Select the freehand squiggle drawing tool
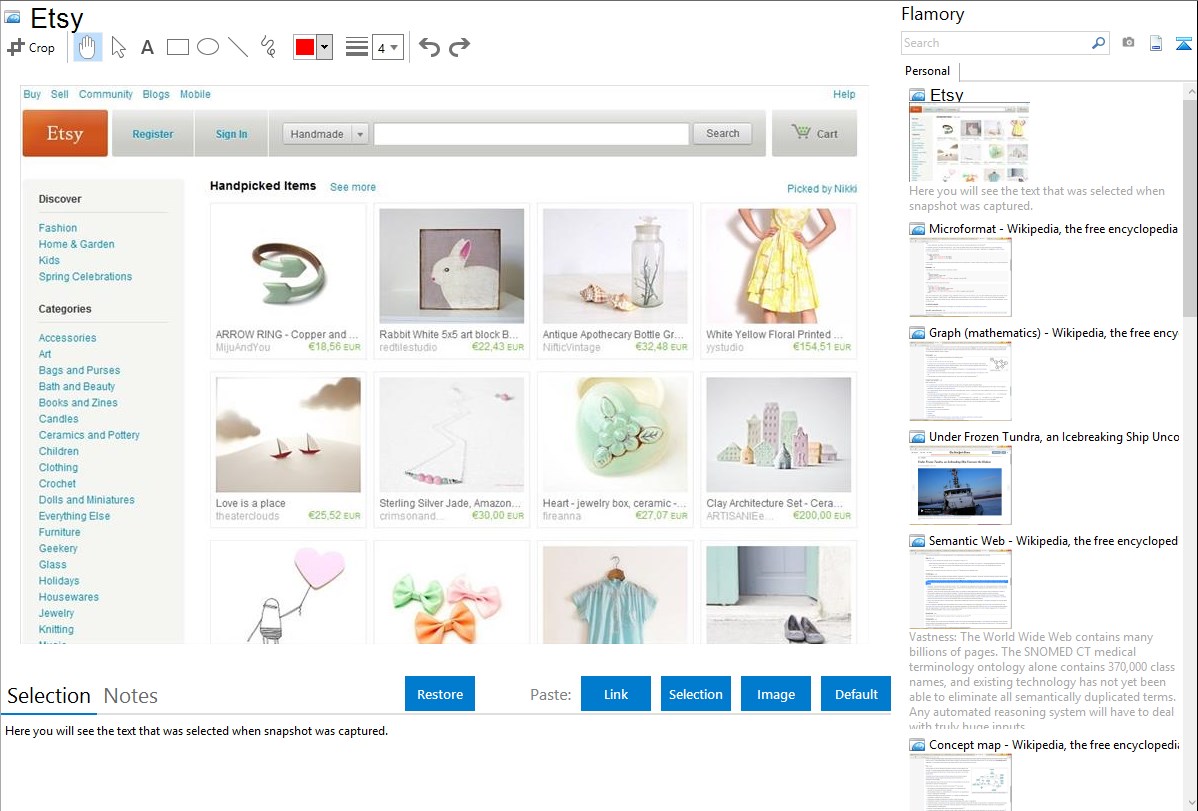The height and width of the screenshot is (811, 1198). click(268, 47)
